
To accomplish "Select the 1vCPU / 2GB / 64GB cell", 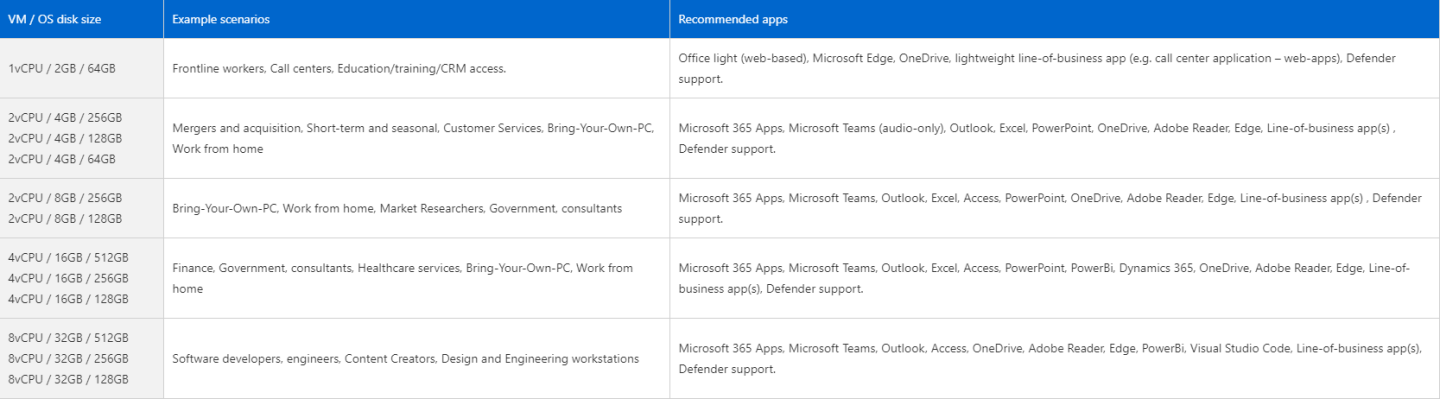I will point(82,68).
